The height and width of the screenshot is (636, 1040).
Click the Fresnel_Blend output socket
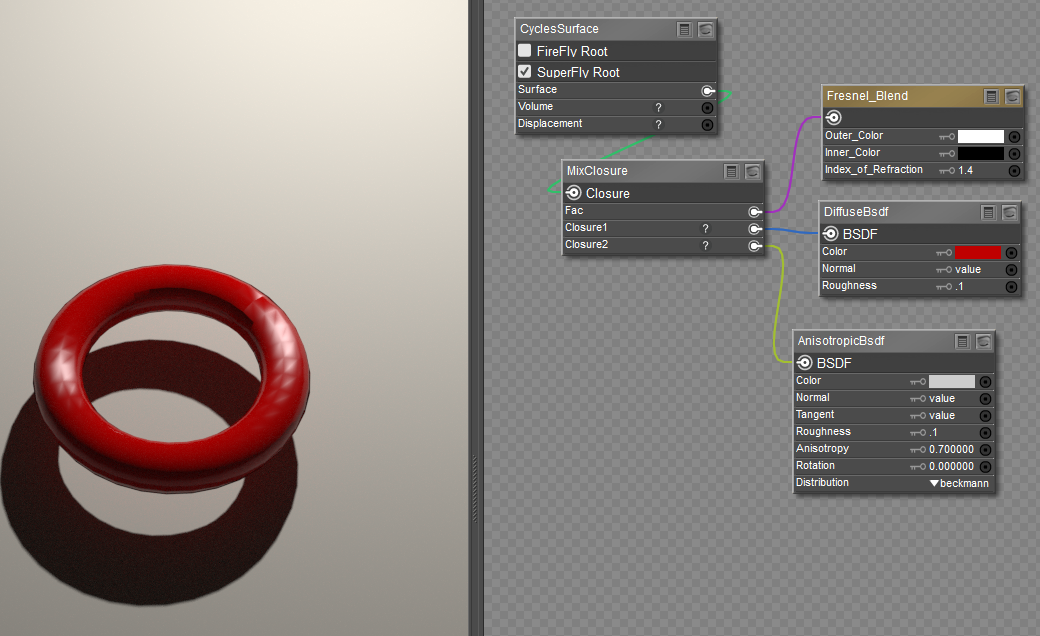pyautogui.click(x=834, y=118)
